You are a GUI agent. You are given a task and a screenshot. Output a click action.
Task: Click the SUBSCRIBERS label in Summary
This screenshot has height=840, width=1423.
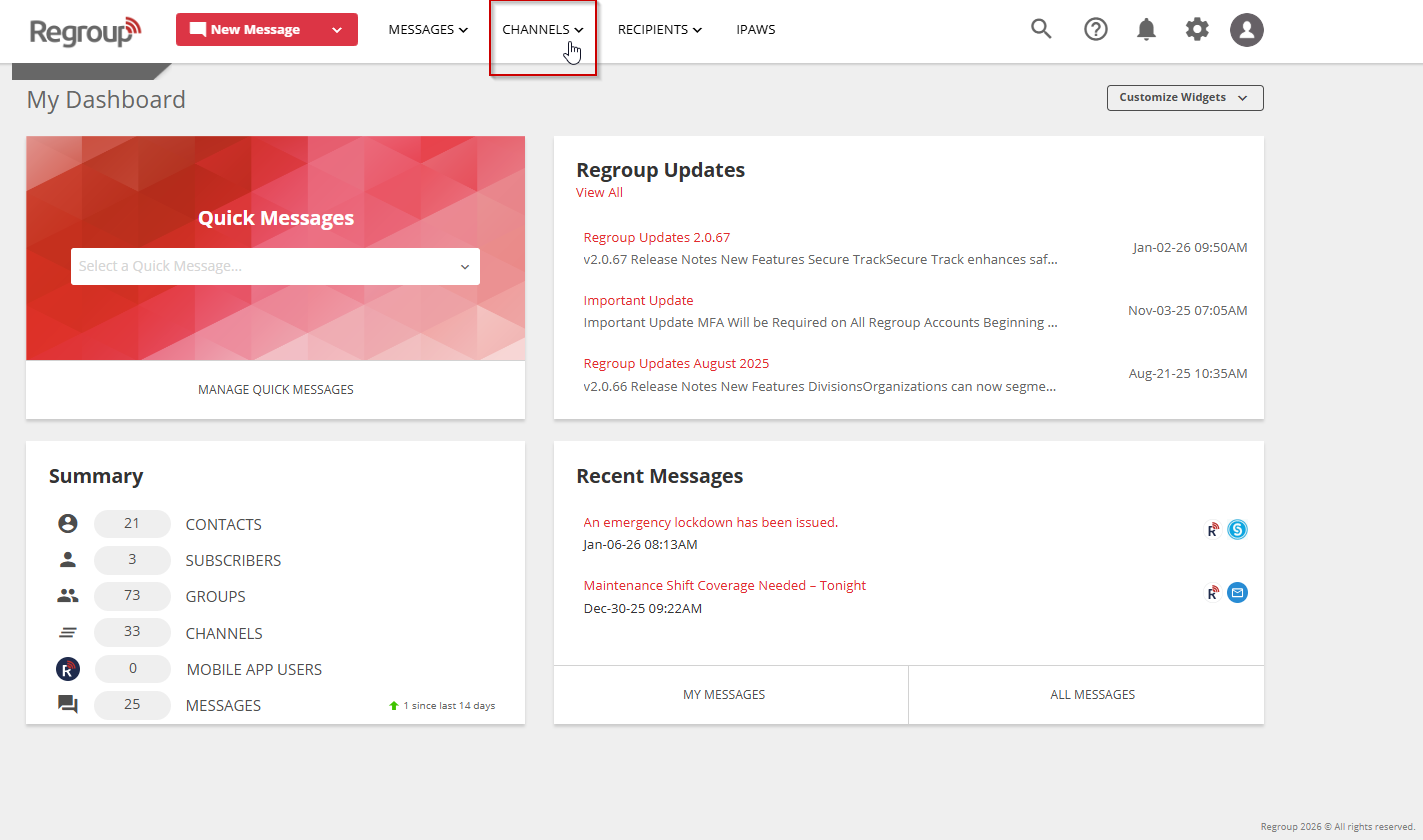point(234,561)
